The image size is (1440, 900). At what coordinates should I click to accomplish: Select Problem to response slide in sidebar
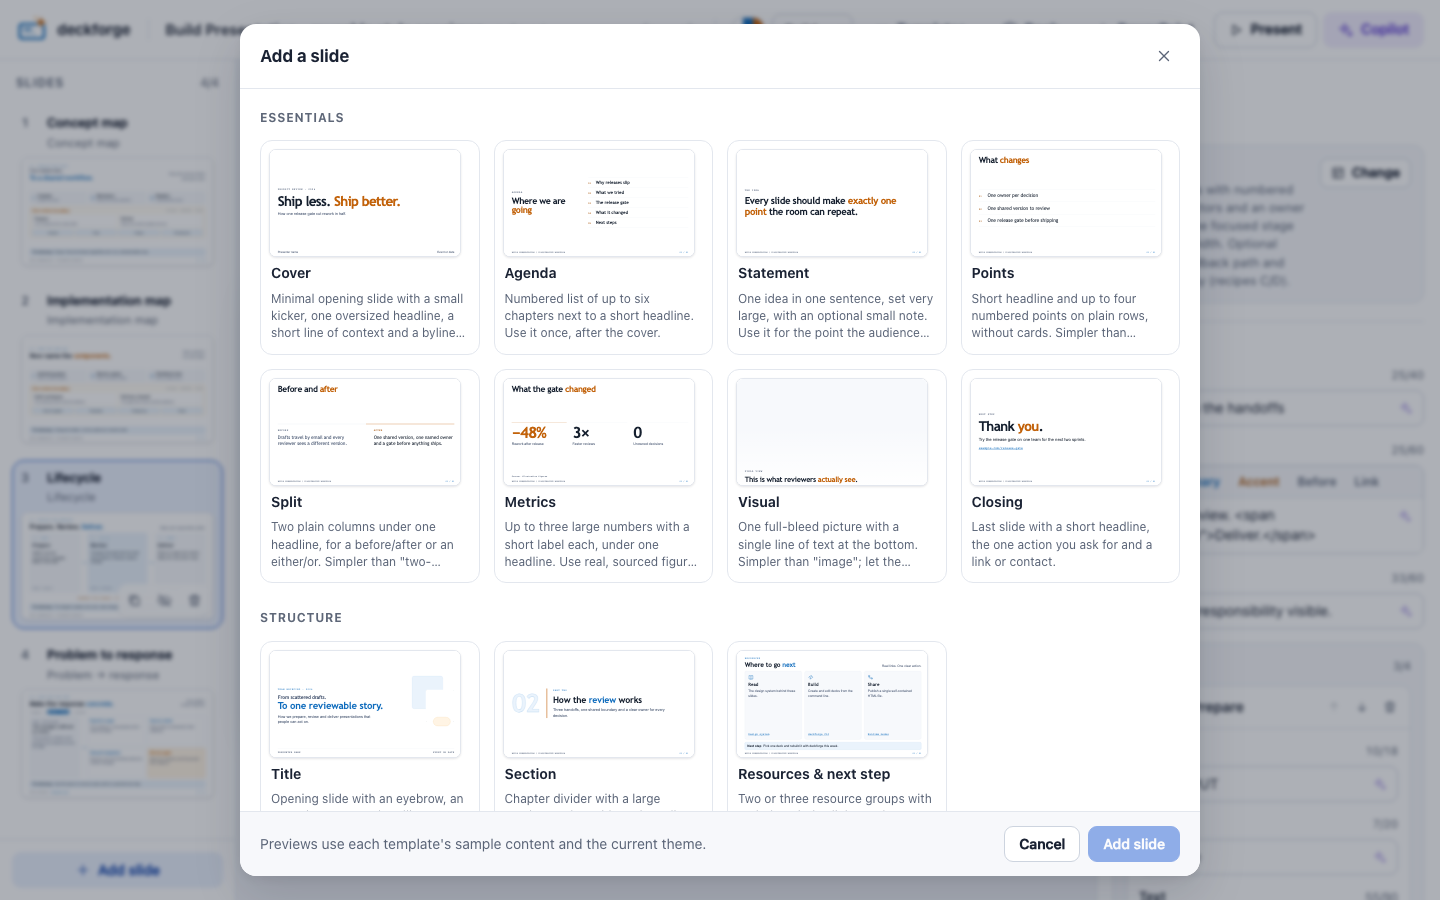click(117, 722)
